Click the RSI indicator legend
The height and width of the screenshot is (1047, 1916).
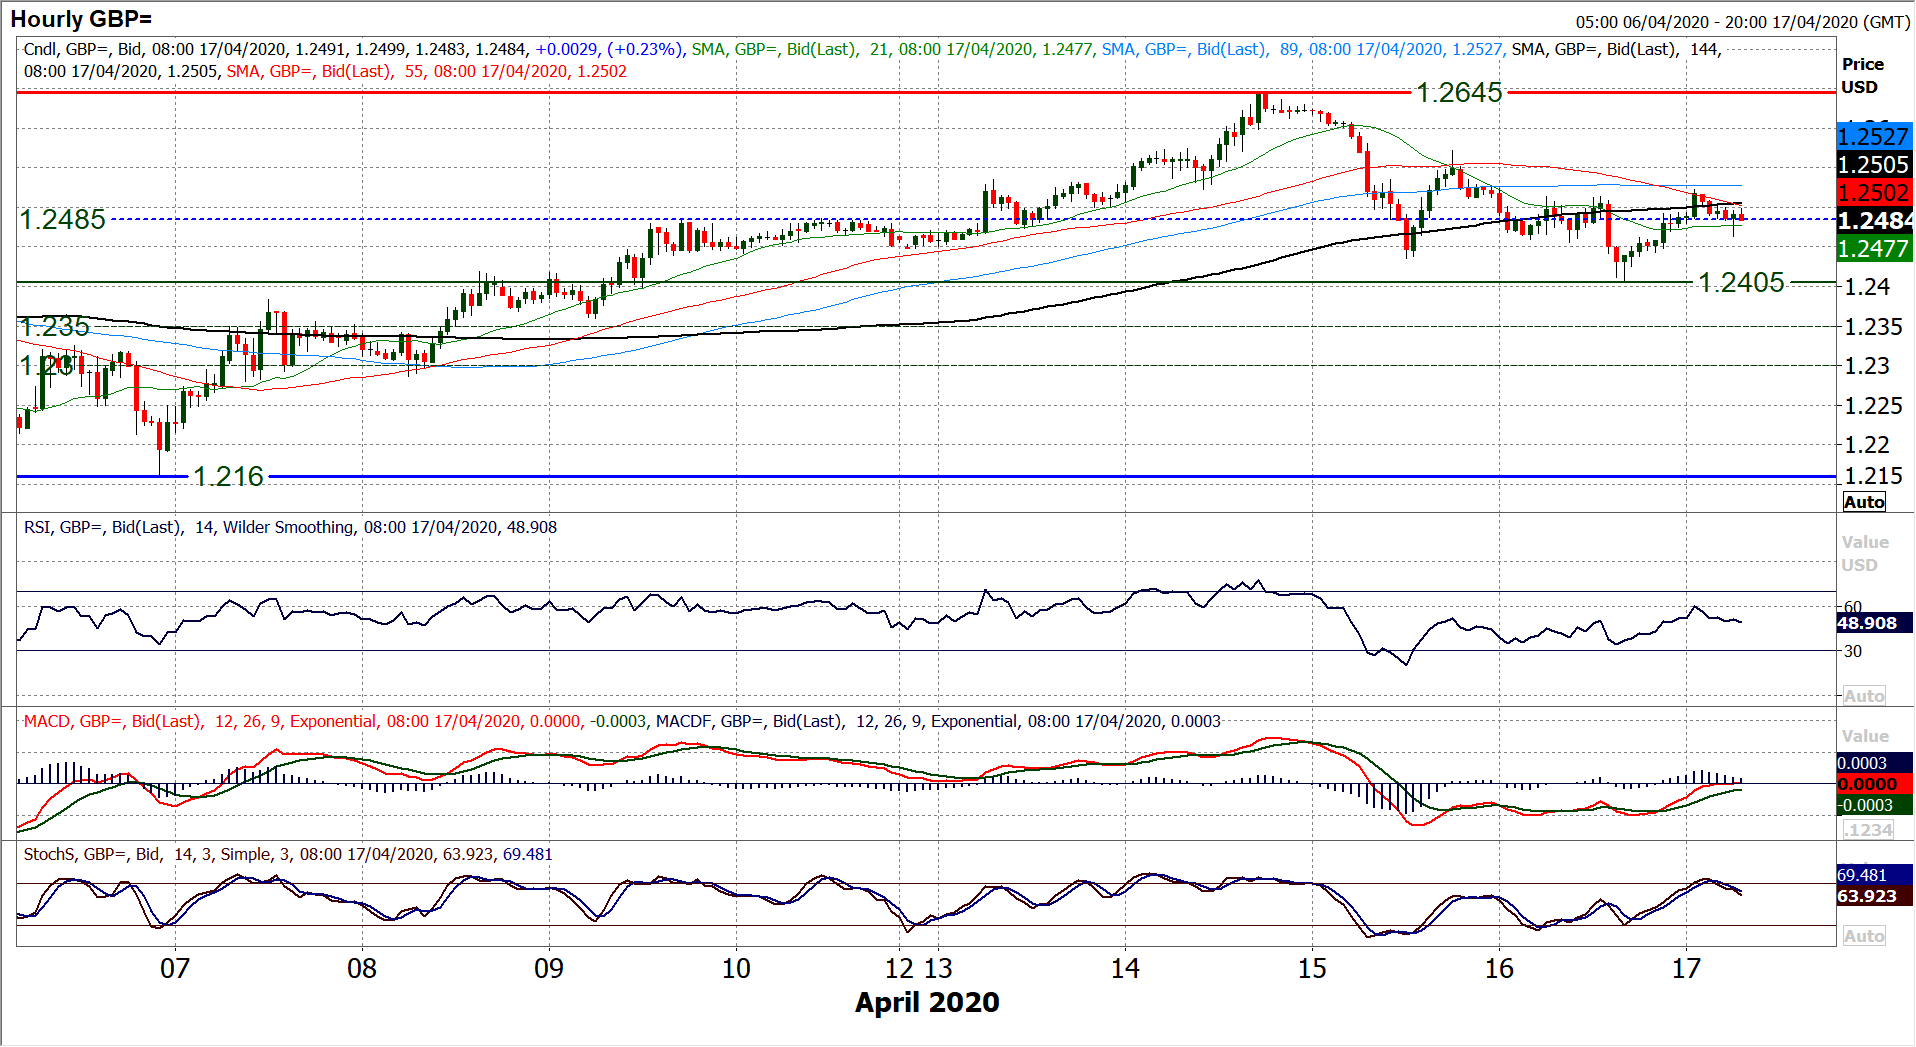(x=290, y=527)
